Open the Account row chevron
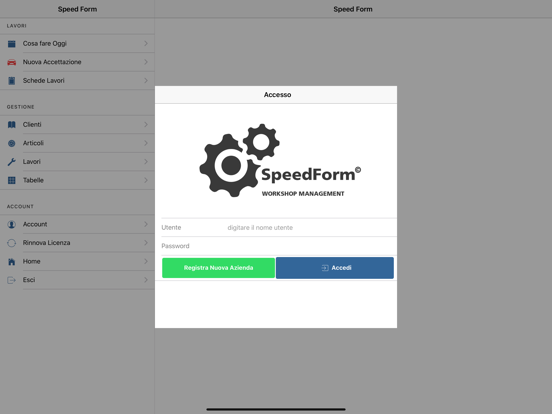This screenshot has width=552, height=414. (x=146, y=224)
